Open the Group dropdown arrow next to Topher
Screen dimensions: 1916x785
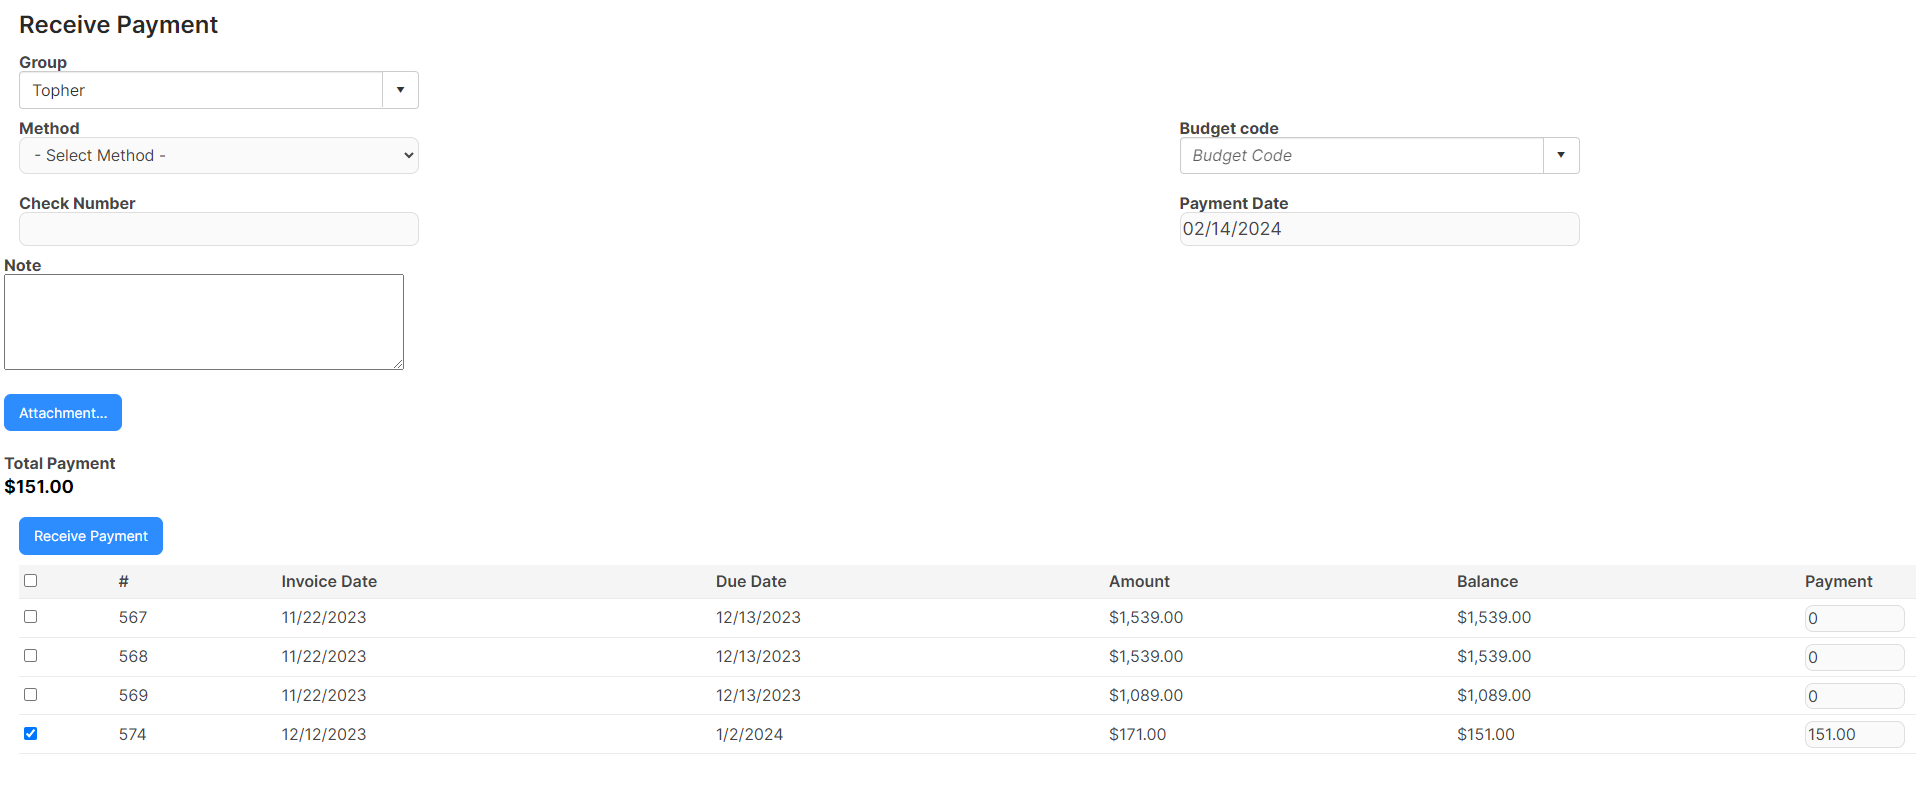point(400,90)
